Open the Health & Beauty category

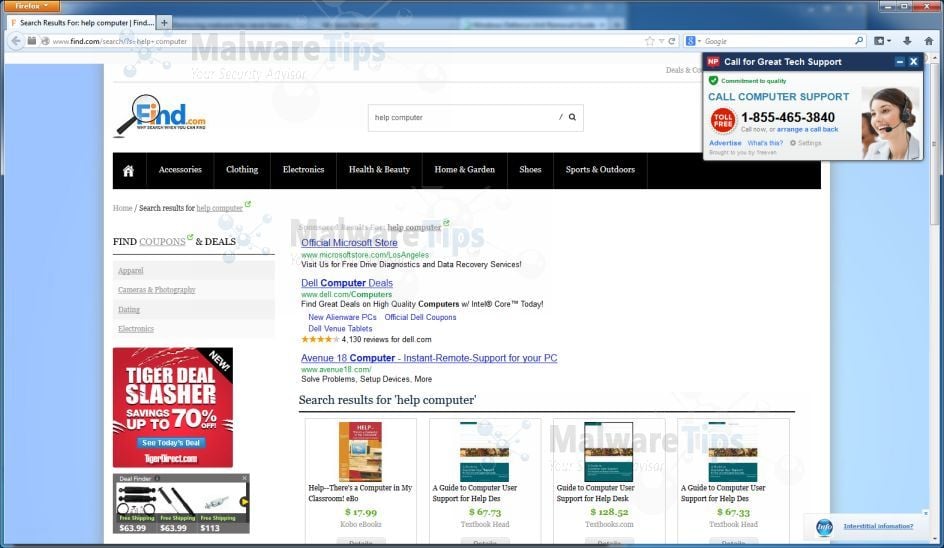click(x=379, y=170)
